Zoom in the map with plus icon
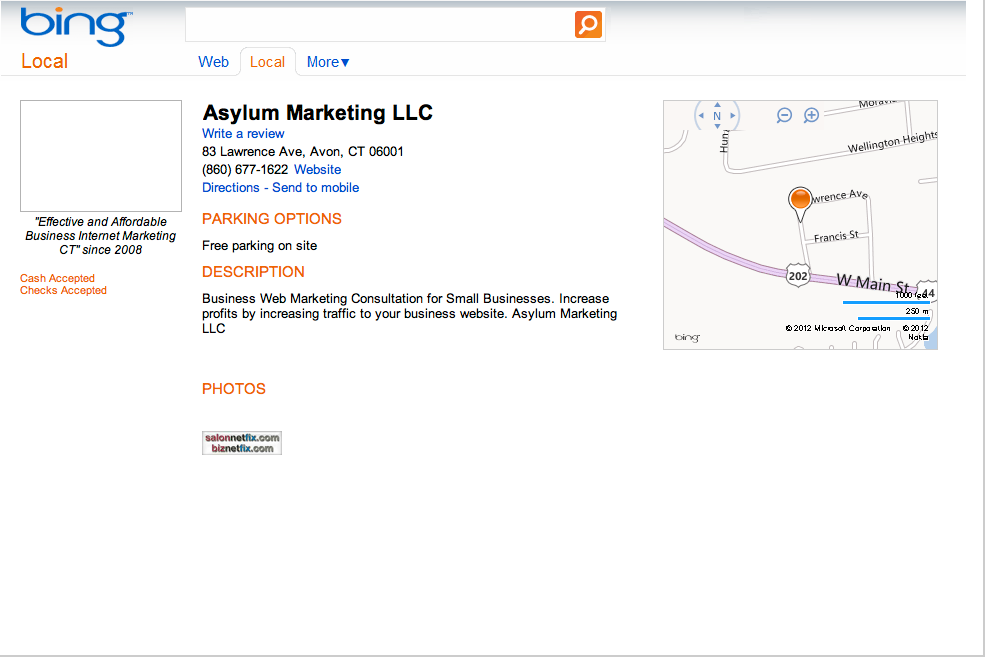 (x=812, y=115)
